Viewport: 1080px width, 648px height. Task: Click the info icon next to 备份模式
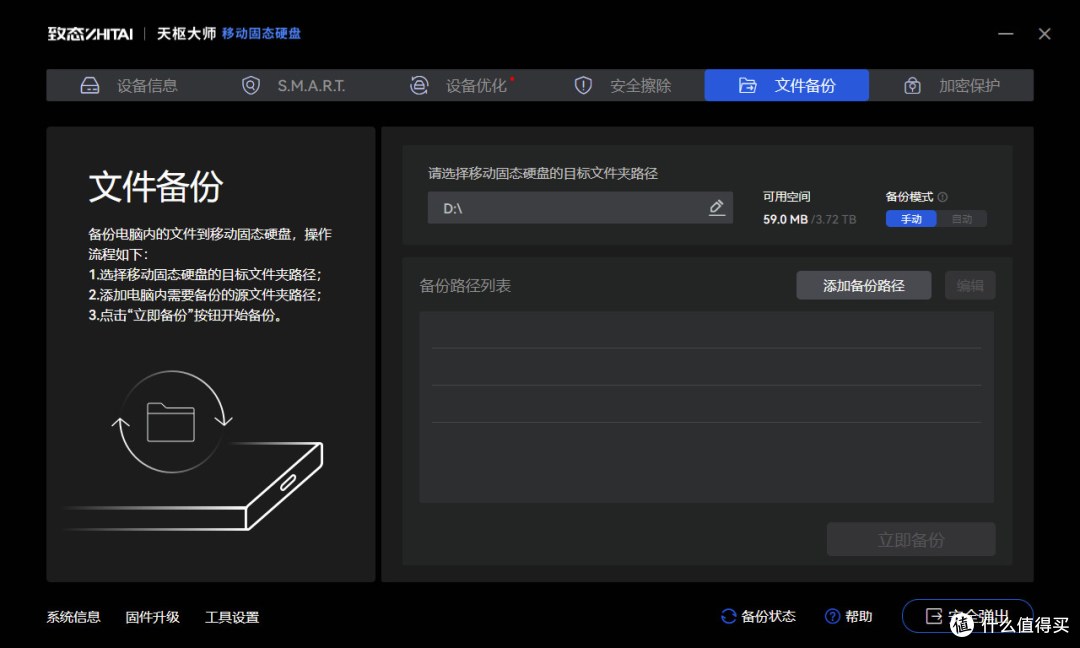pyautogui.click(x=943, y=197)
